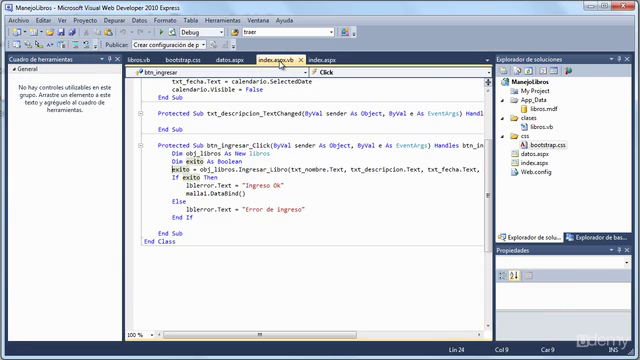
Task: Open the Depurar menu
Action: [114, 20]
